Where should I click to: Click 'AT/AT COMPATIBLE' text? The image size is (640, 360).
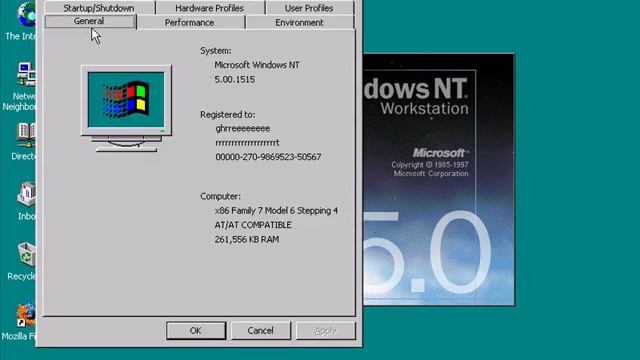point(253,225)
